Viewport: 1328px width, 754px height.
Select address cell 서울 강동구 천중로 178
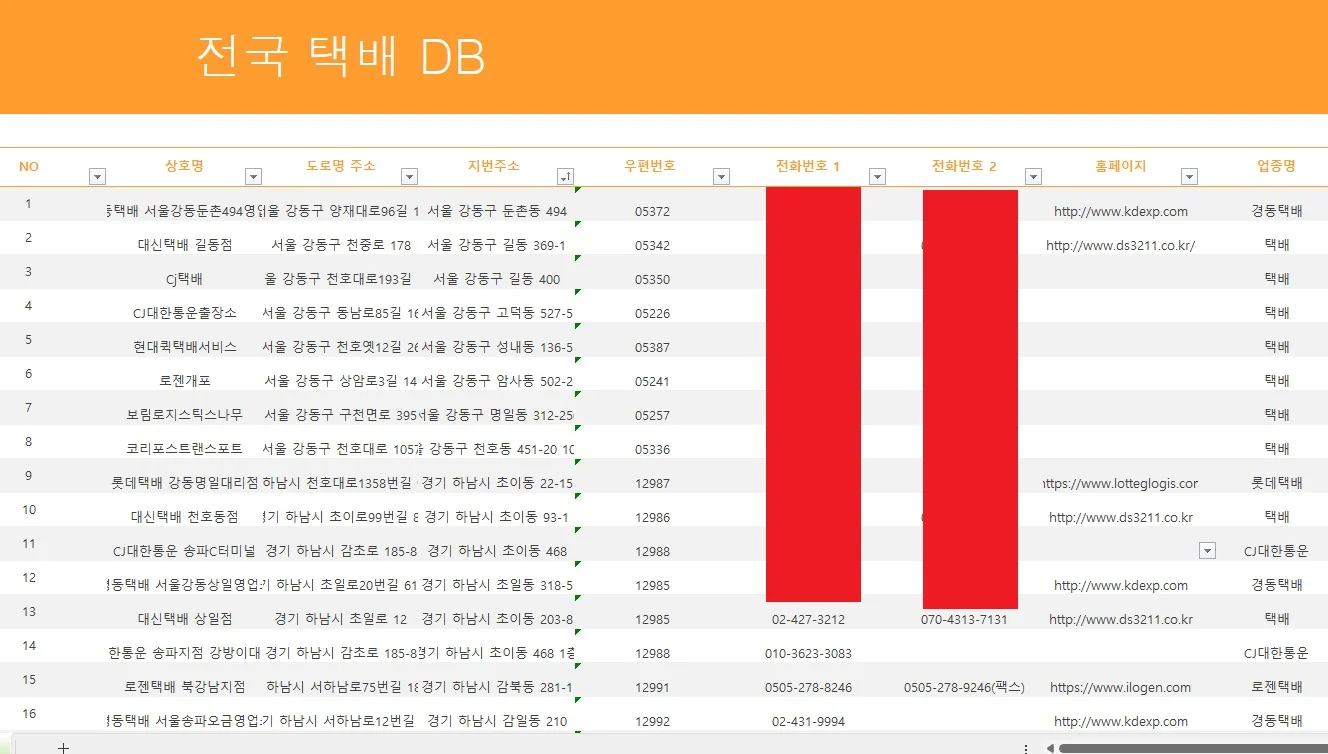tap(340, 246)
